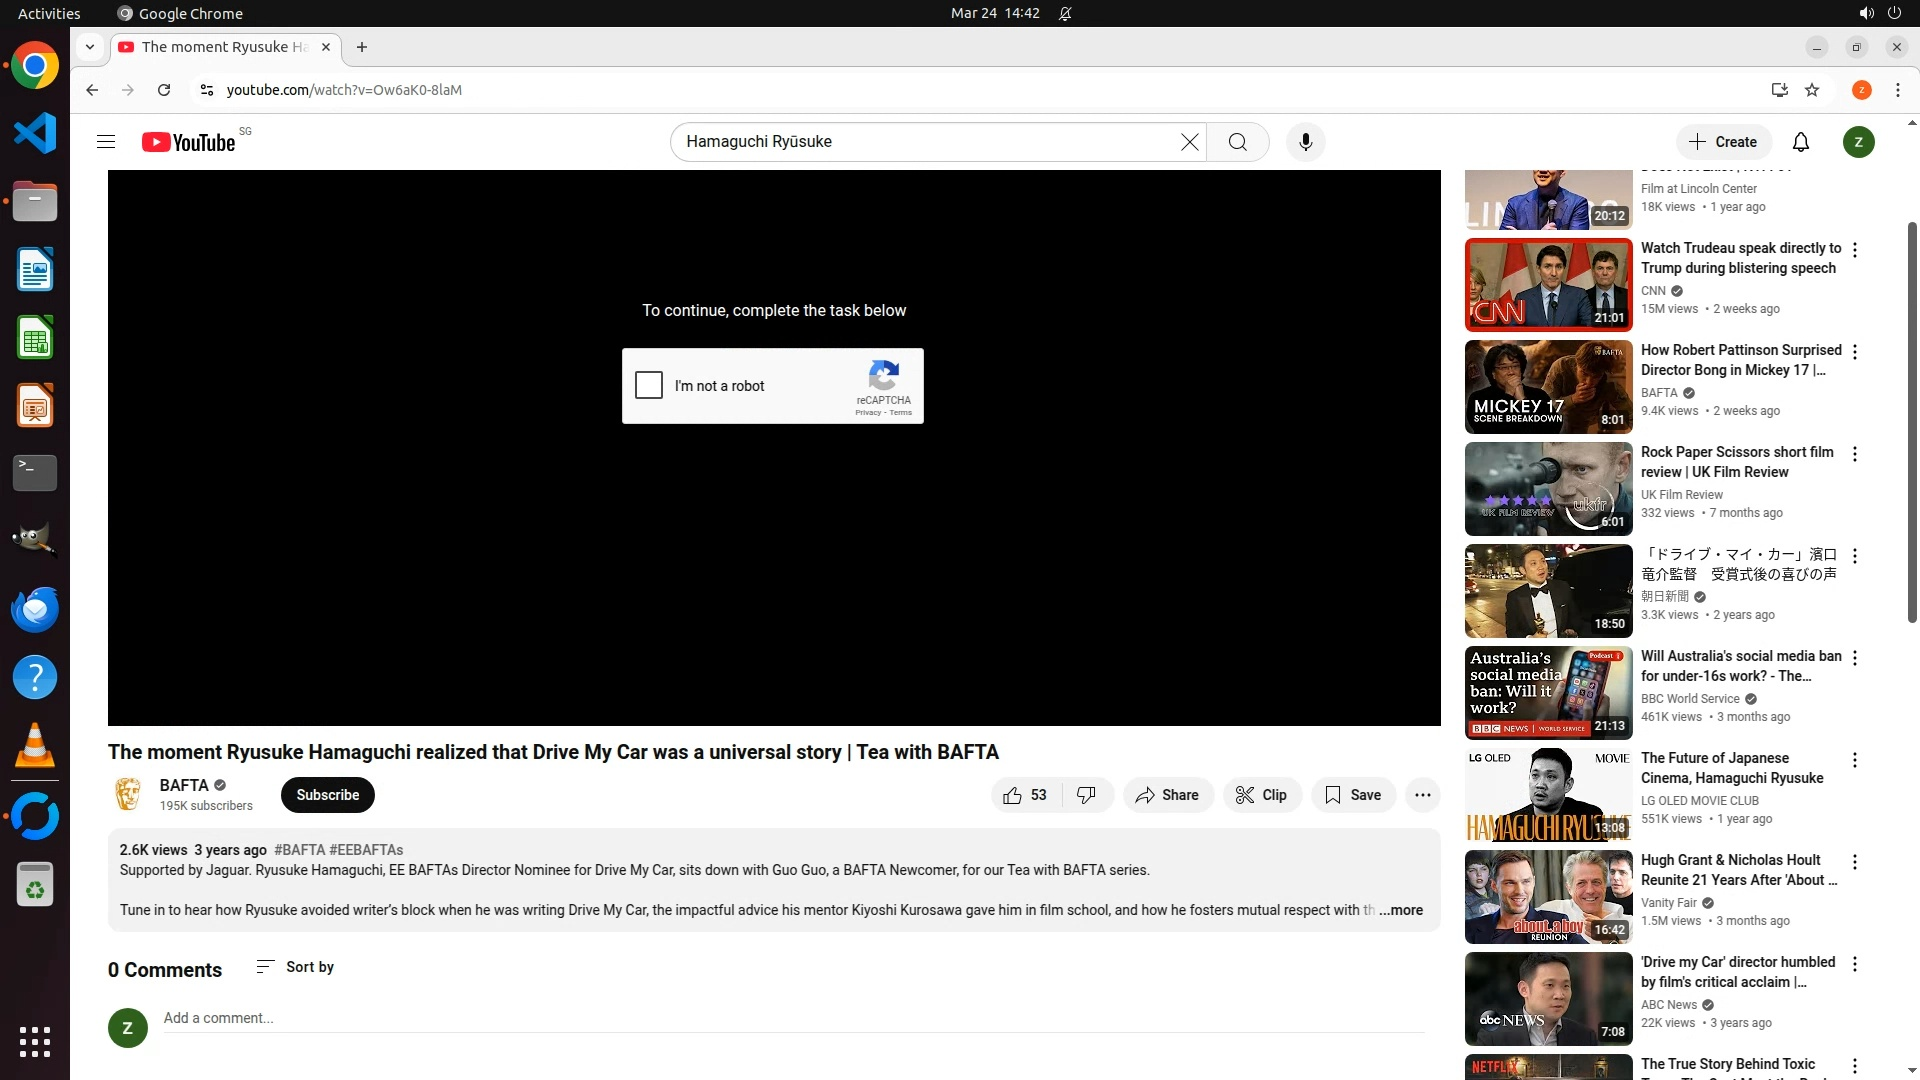Click the search magnifier button
This screenshot has height=1080, width=1920.
pyautogui.click(x=1237, y=142)
